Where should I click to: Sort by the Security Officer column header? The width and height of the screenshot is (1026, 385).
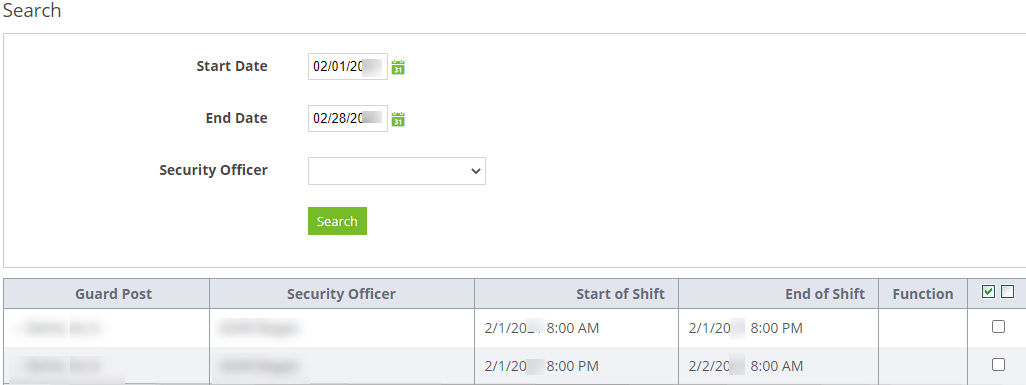click(x=341, y=294)
